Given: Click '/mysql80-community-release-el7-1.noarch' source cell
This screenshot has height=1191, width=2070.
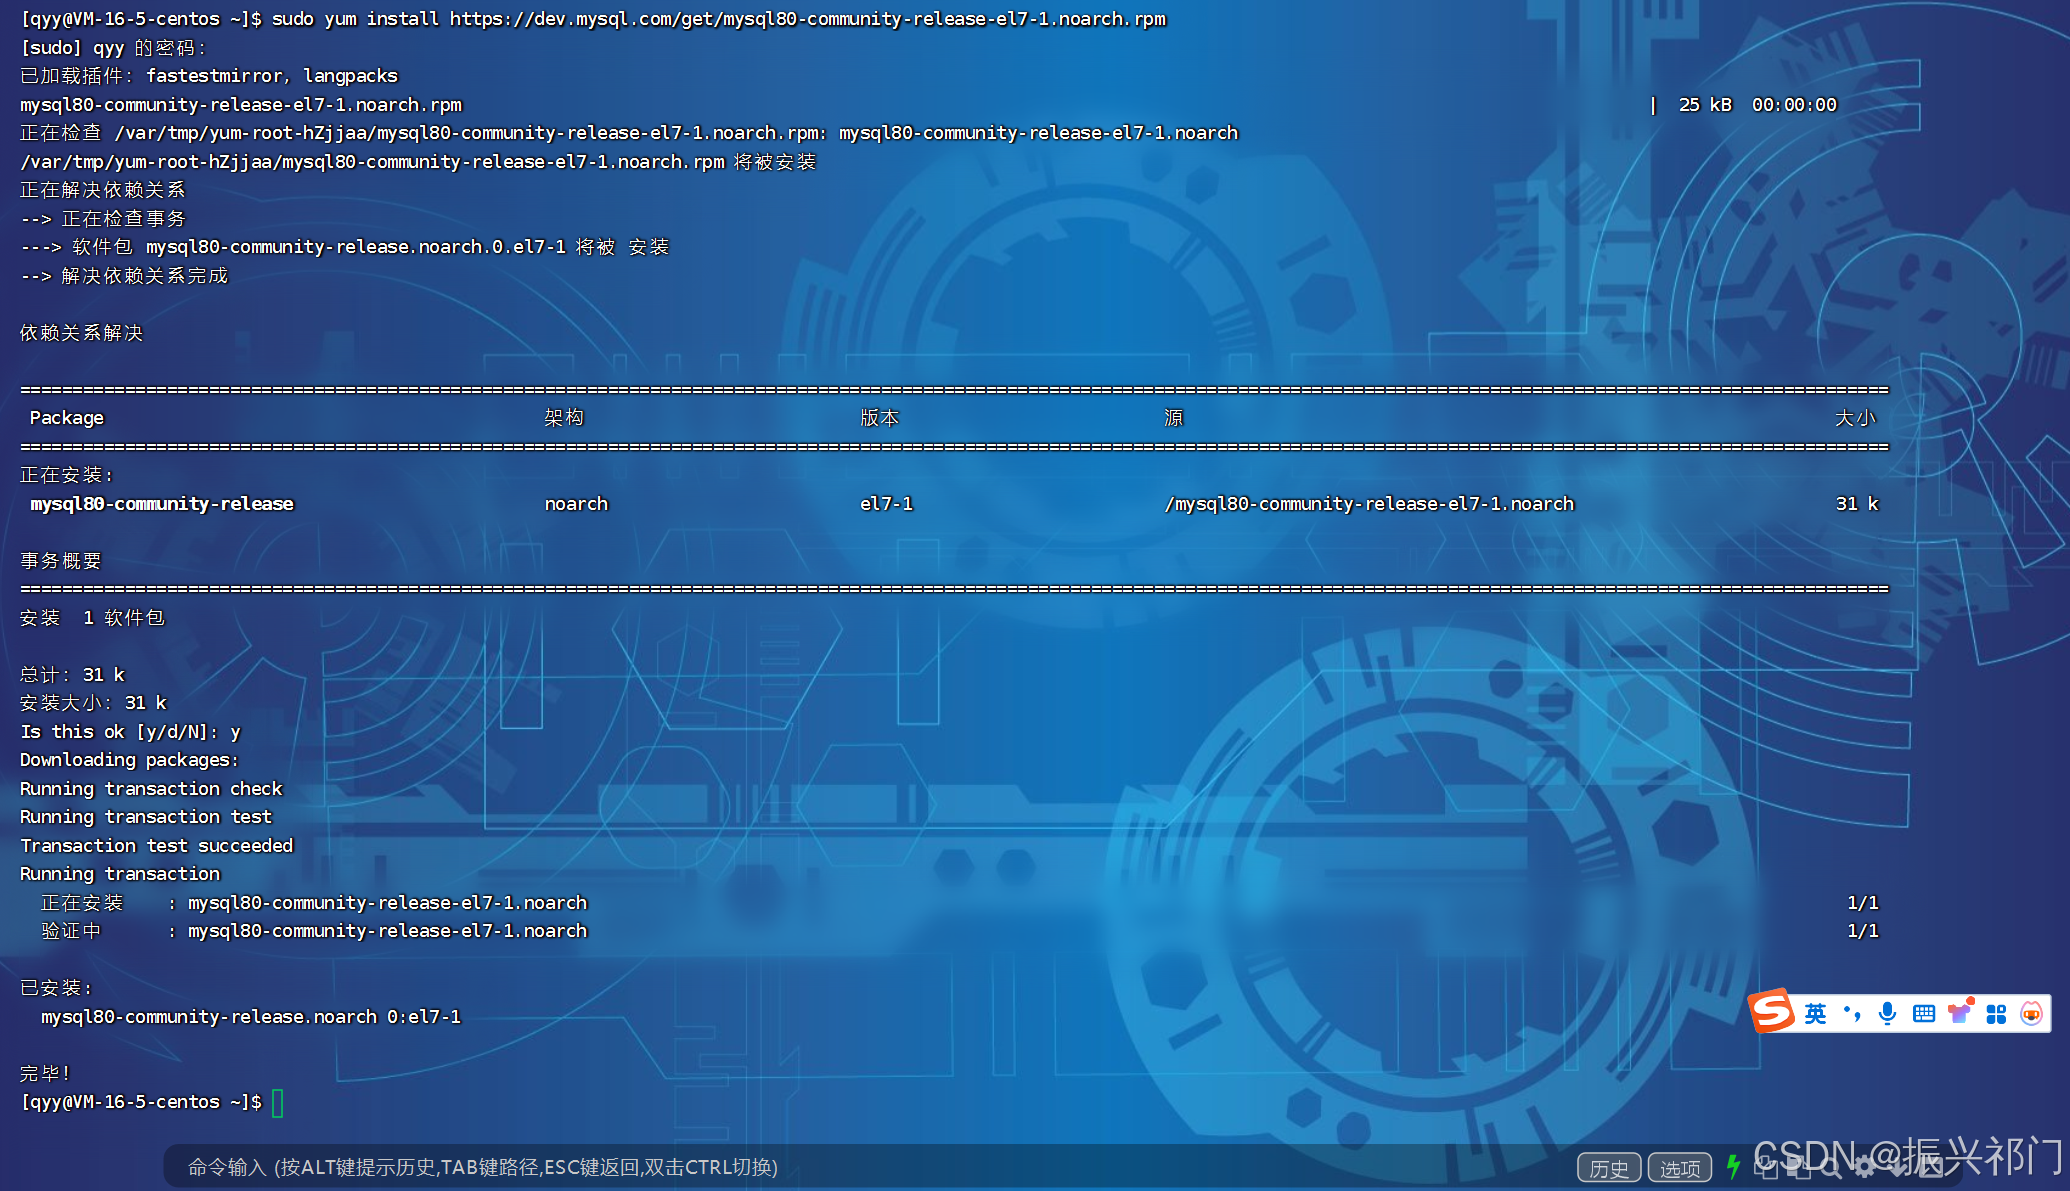Looking at the screenshot, I should click(1369, 504).
